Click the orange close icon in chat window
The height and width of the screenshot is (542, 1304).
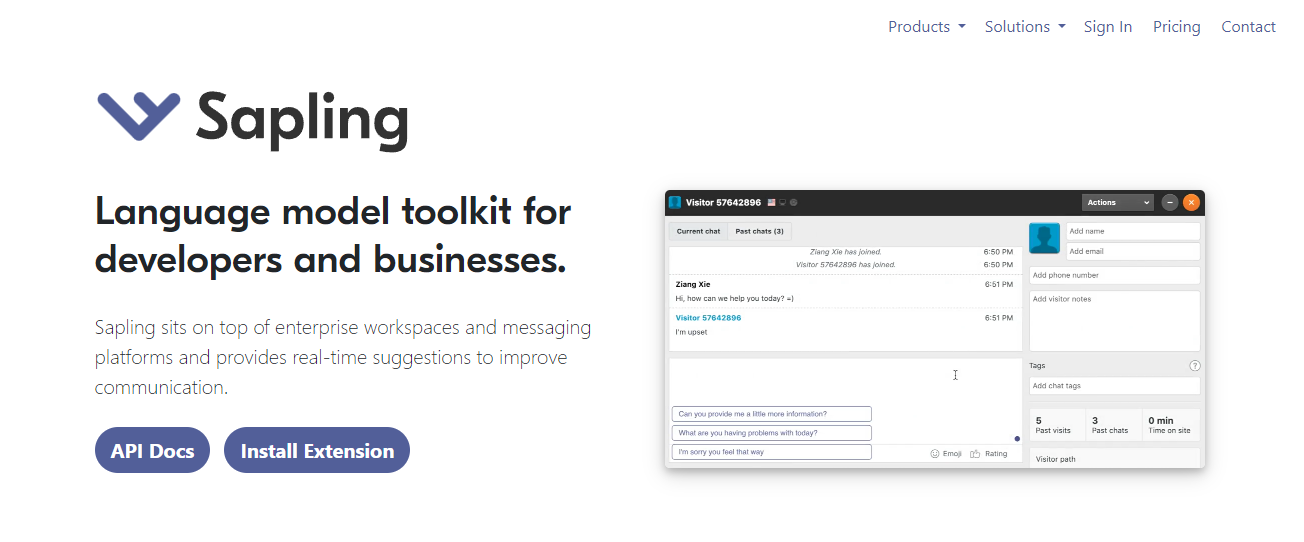click(x=1191, y=202)
